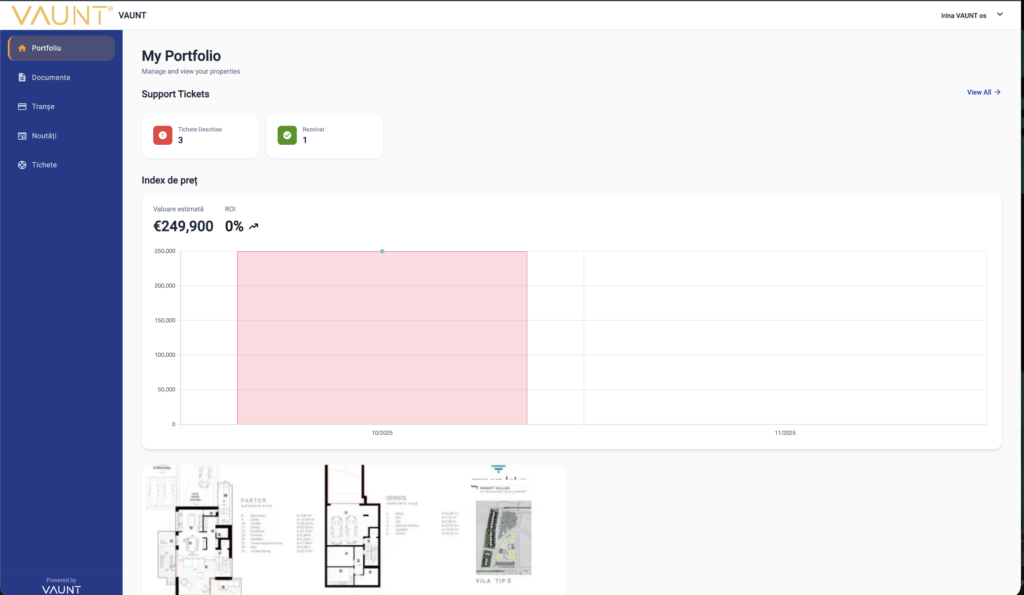Click the Tichete support icon

click(x=22, y=164)
